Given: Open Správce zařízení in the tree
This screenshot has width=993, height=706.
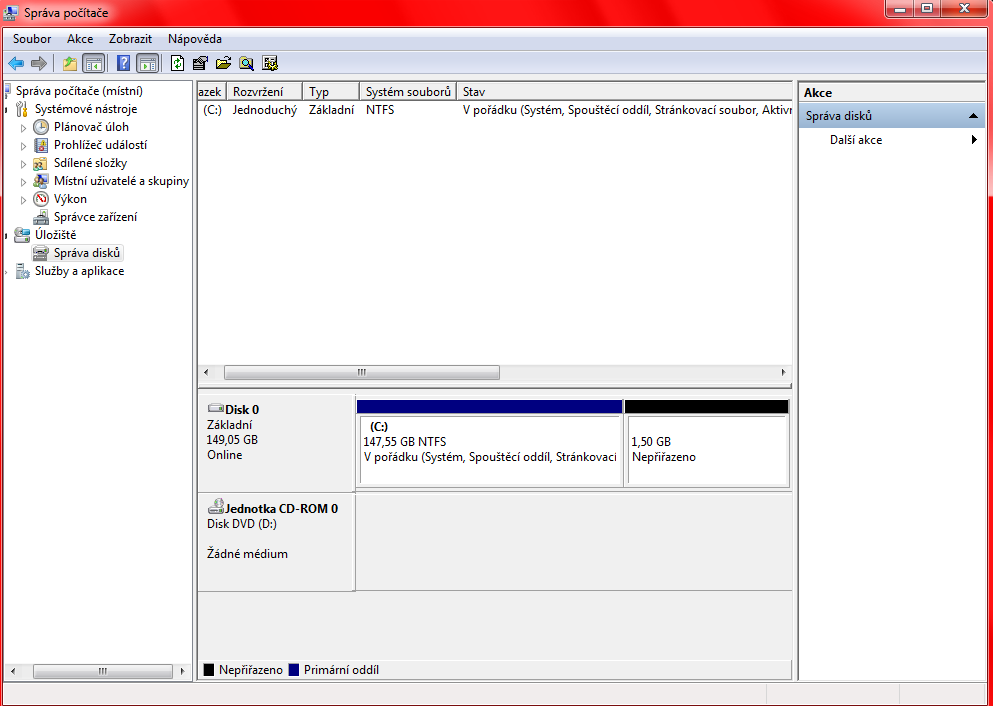Looking at the screenshot, I should click(95, 217).
